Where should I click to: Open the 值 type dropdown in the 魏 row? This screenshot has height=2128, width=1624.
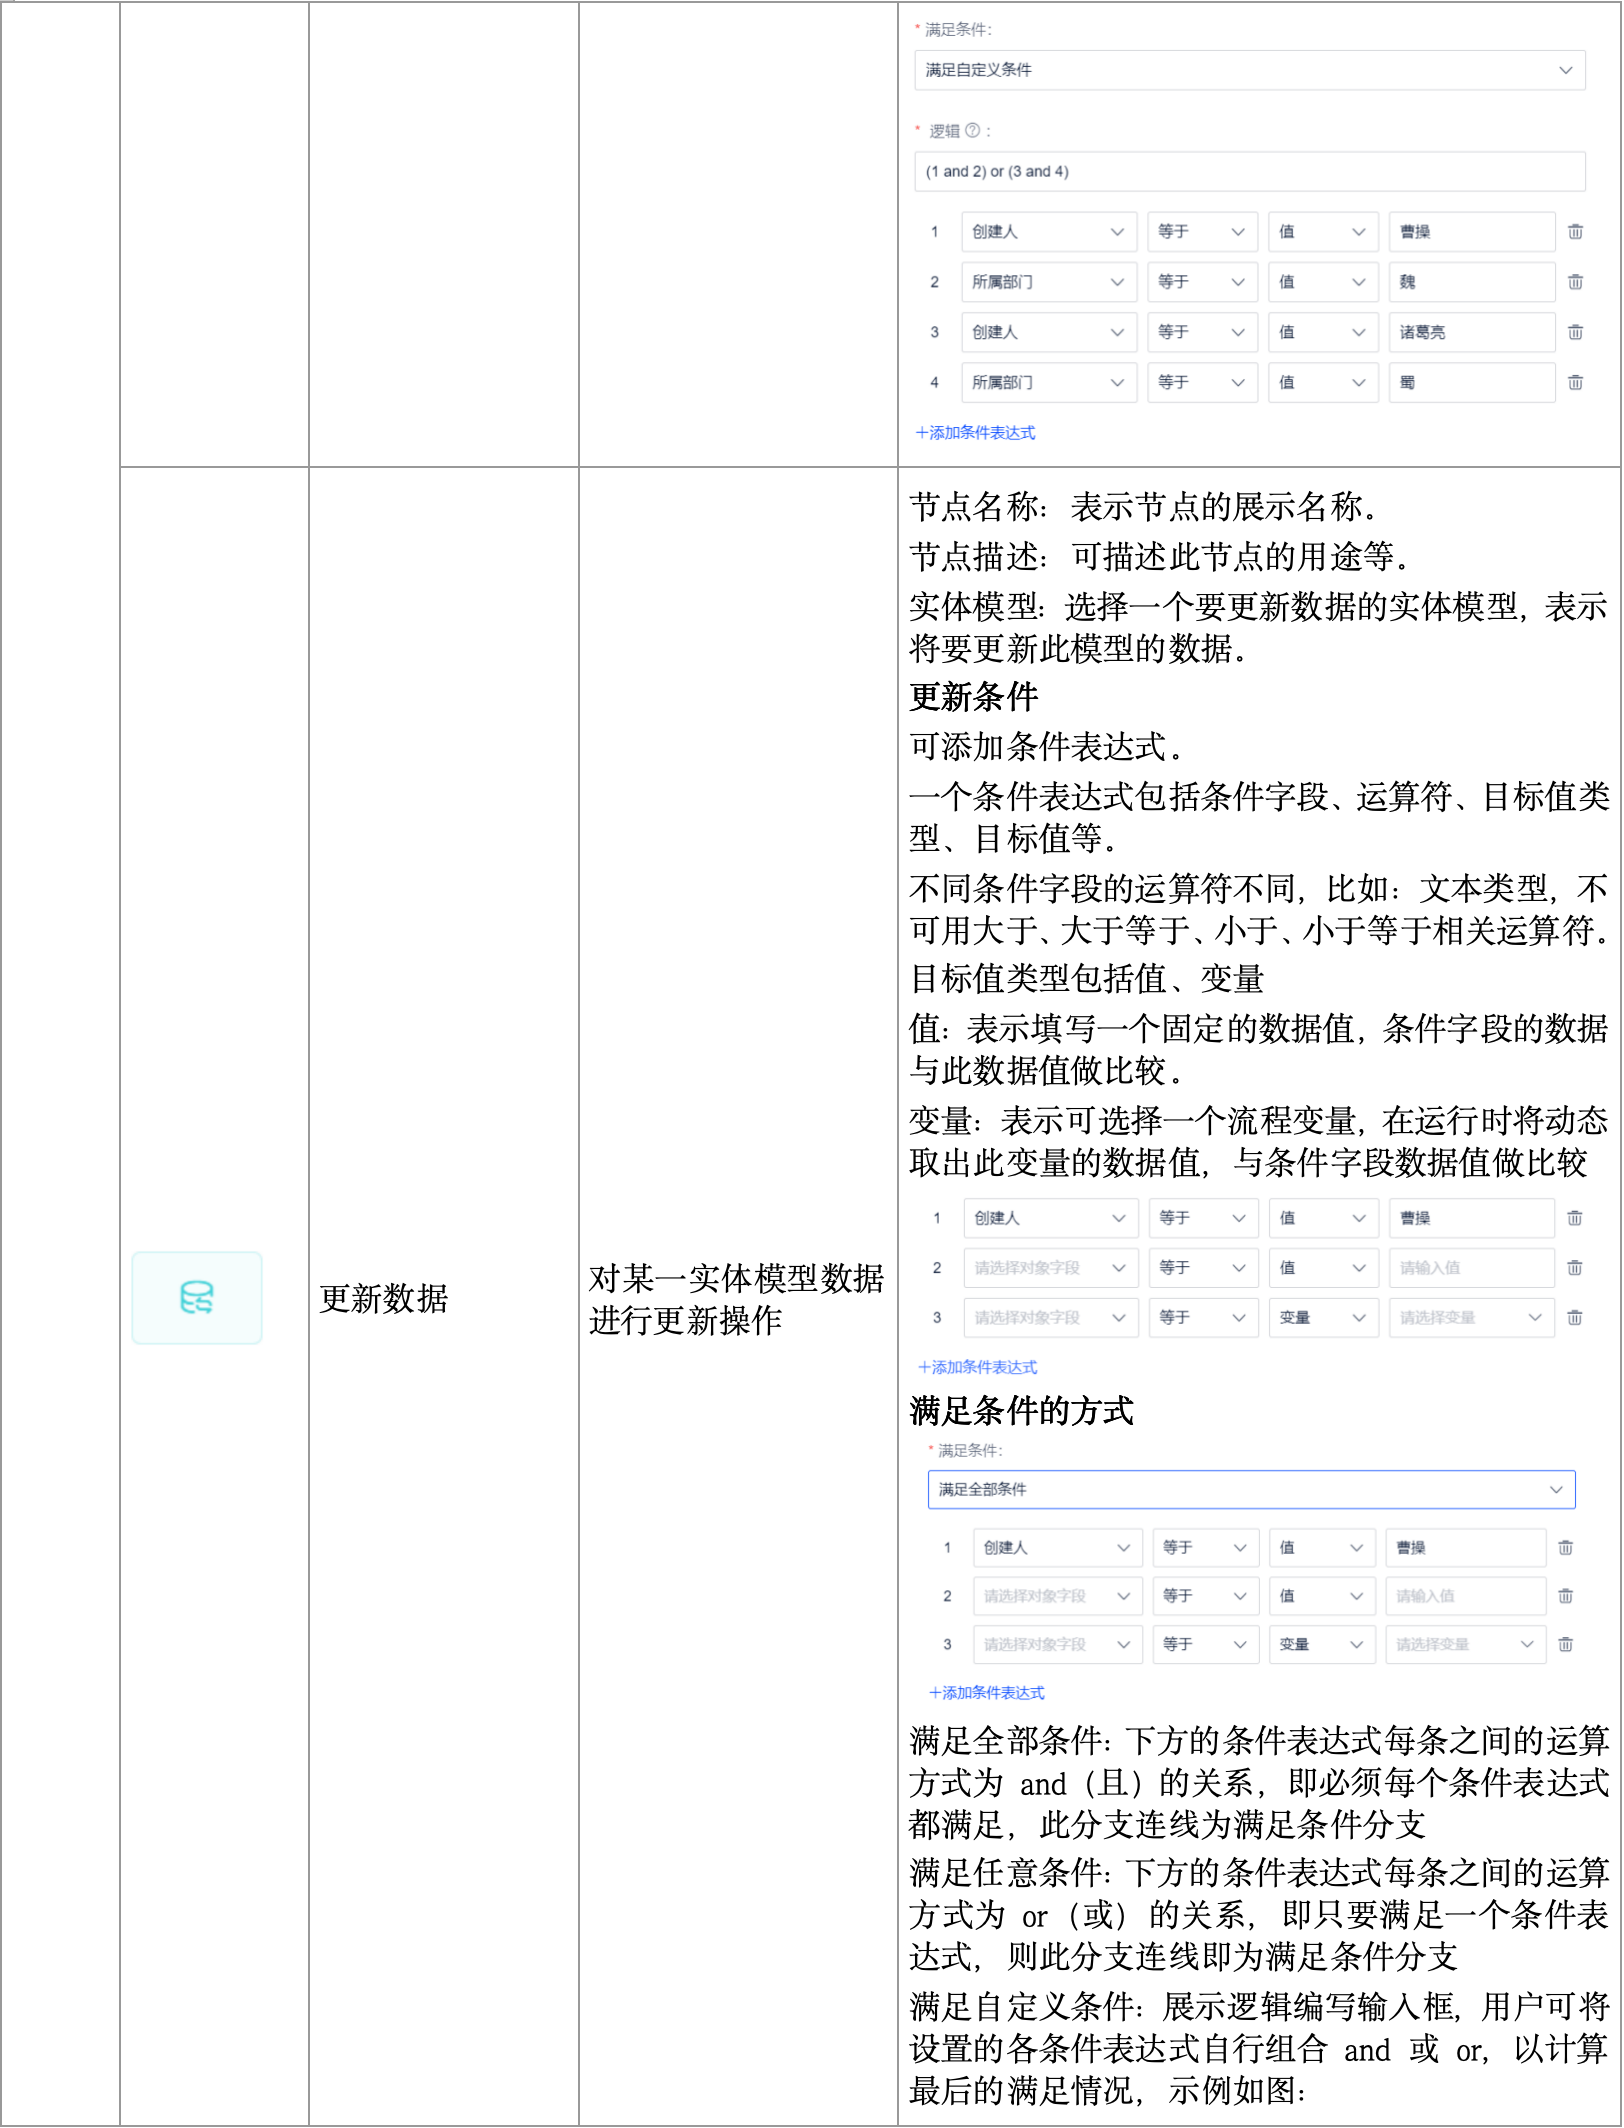[x=1322, y=282]
